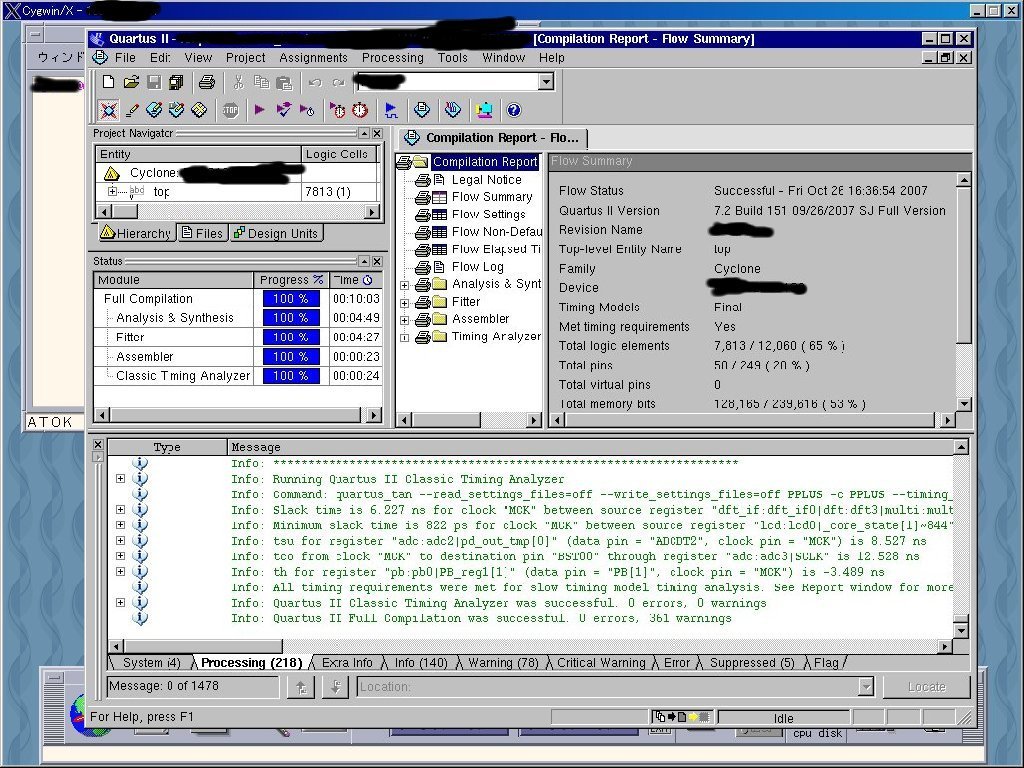Image resolution: width=1024 pixels, height=768 pixels.
Task: Click the next message down arrow button
Action: point(335,687)
